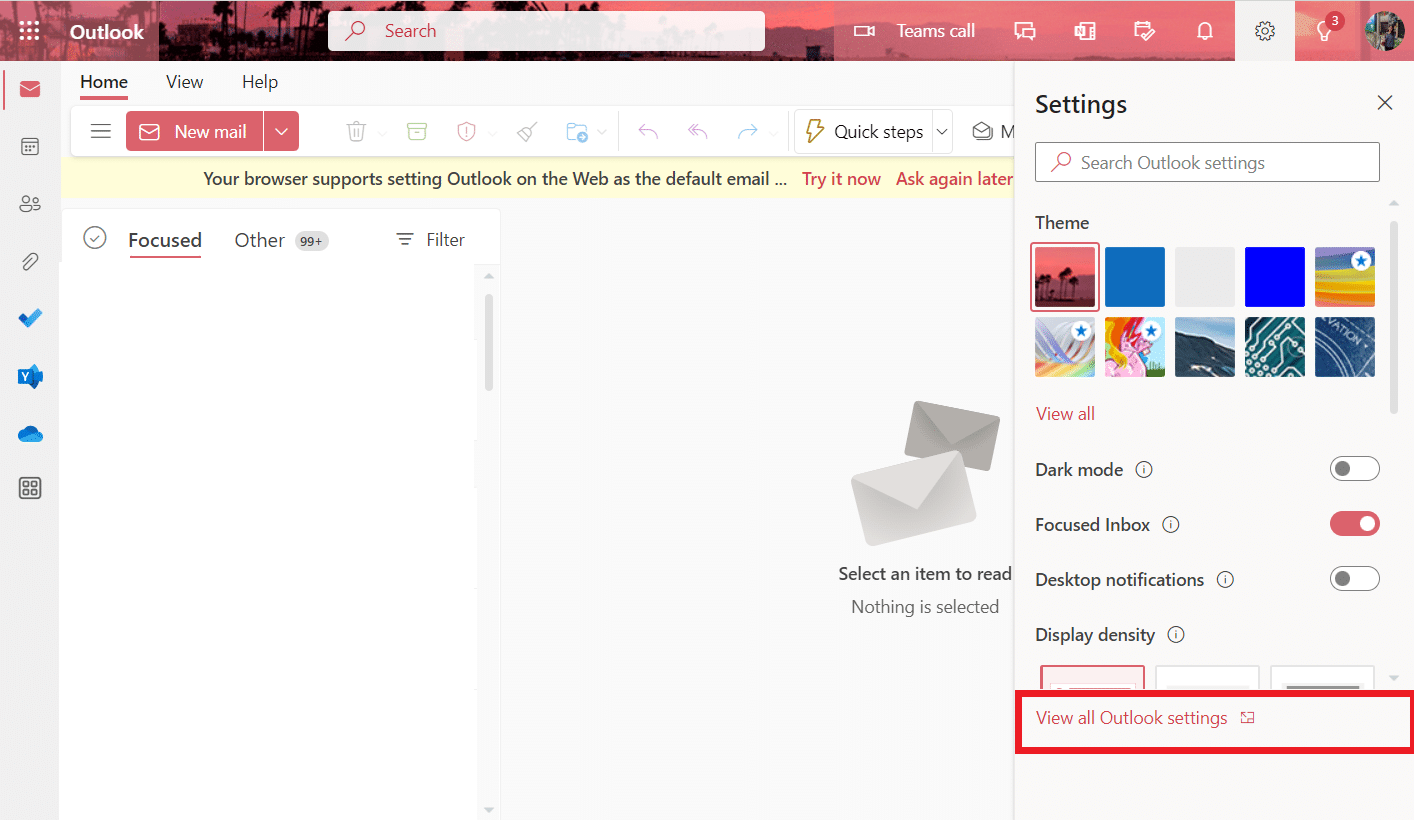
Task: Open the People view in the sidebar
Action: click(29, 203)
